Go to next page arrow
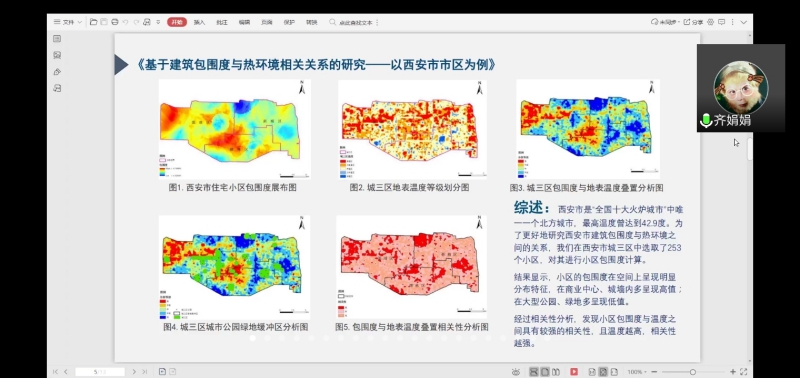800x378 pixels. pyautogui.click(x=134, y=372)
